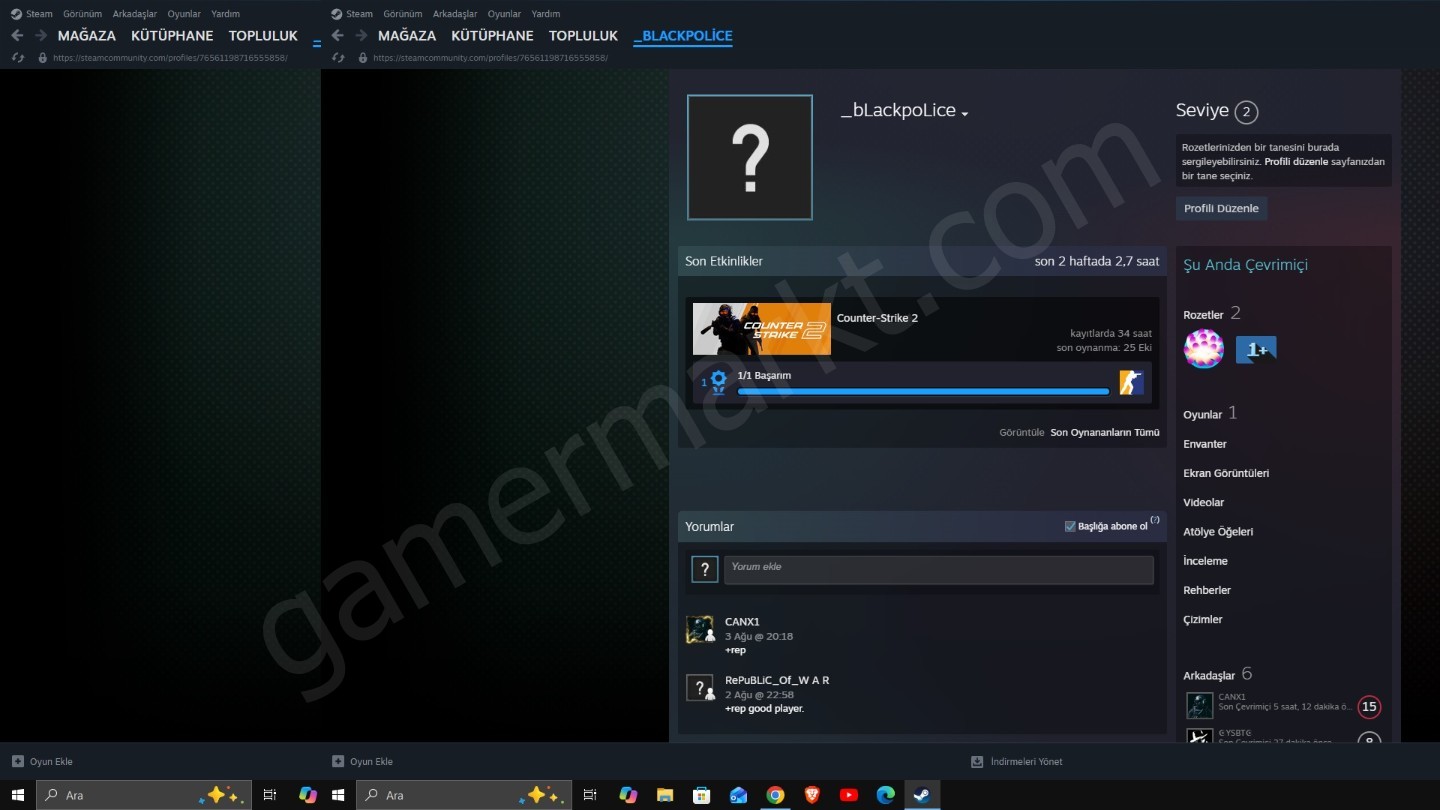The width and height of the screenshot is (1440, 810).
Task: Expand the _bLackpoLice name dropdown arrow
Action: point(965,114)
